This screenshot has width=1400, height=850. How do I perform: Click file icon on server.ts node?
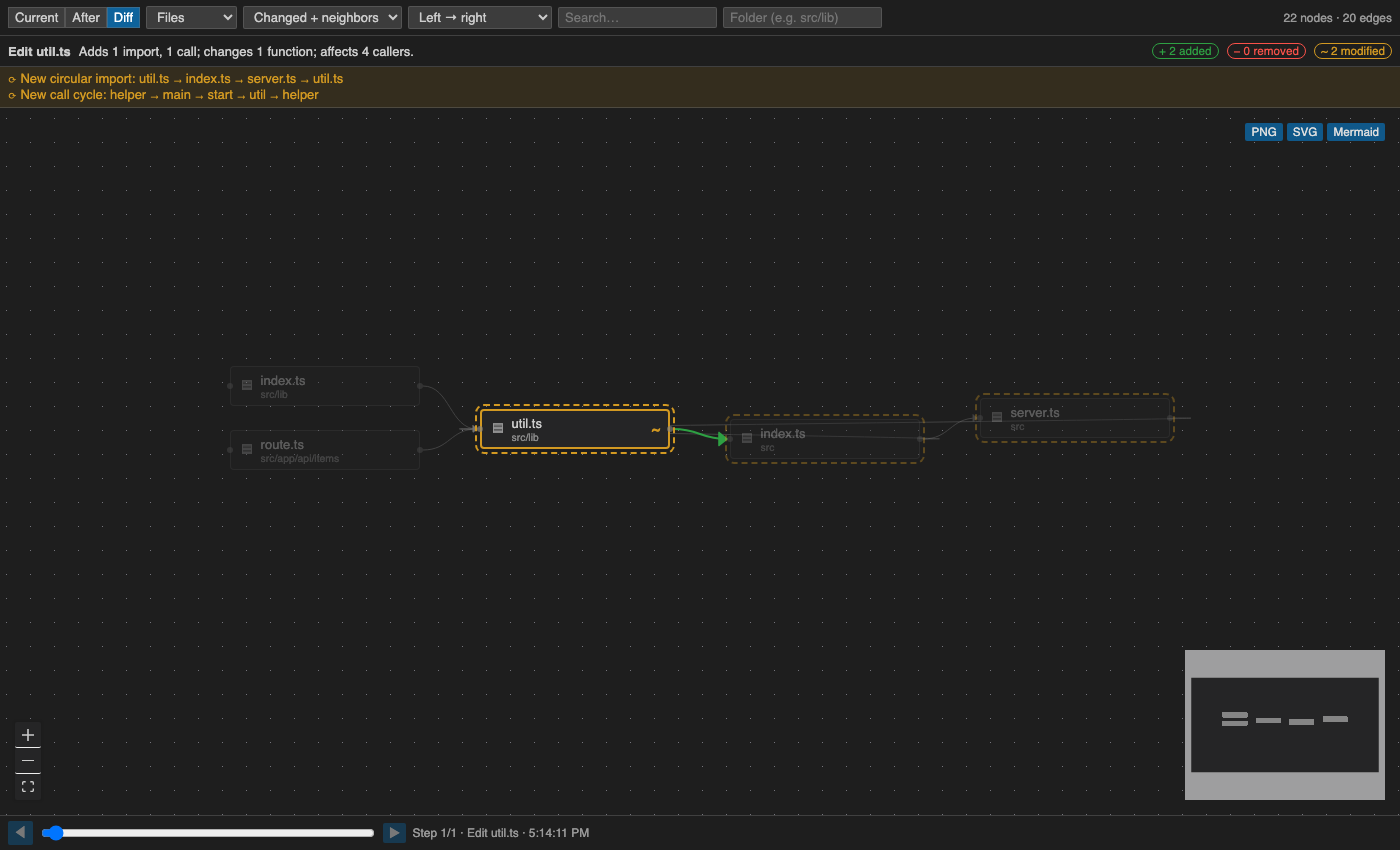click(997, 417)
